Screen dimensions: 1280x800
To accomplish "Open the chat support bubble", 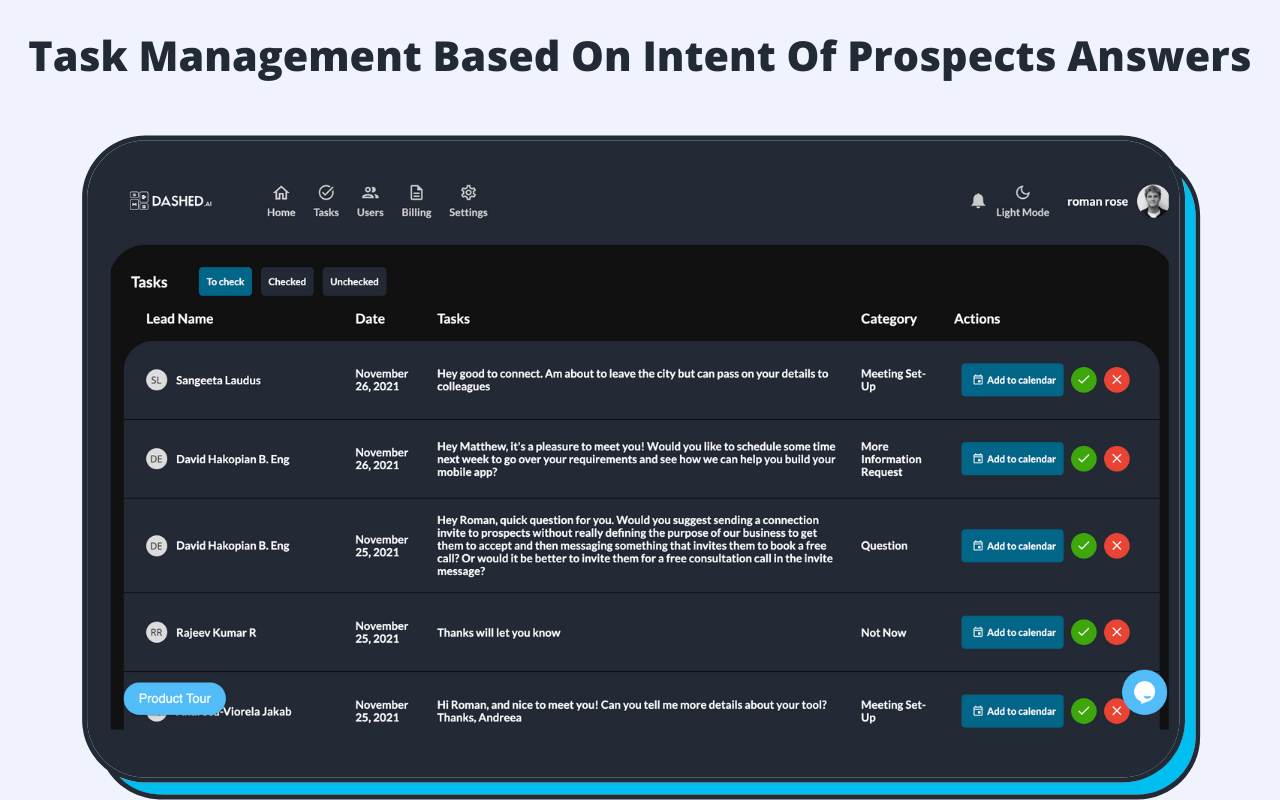I will [x=1144, y=692].
